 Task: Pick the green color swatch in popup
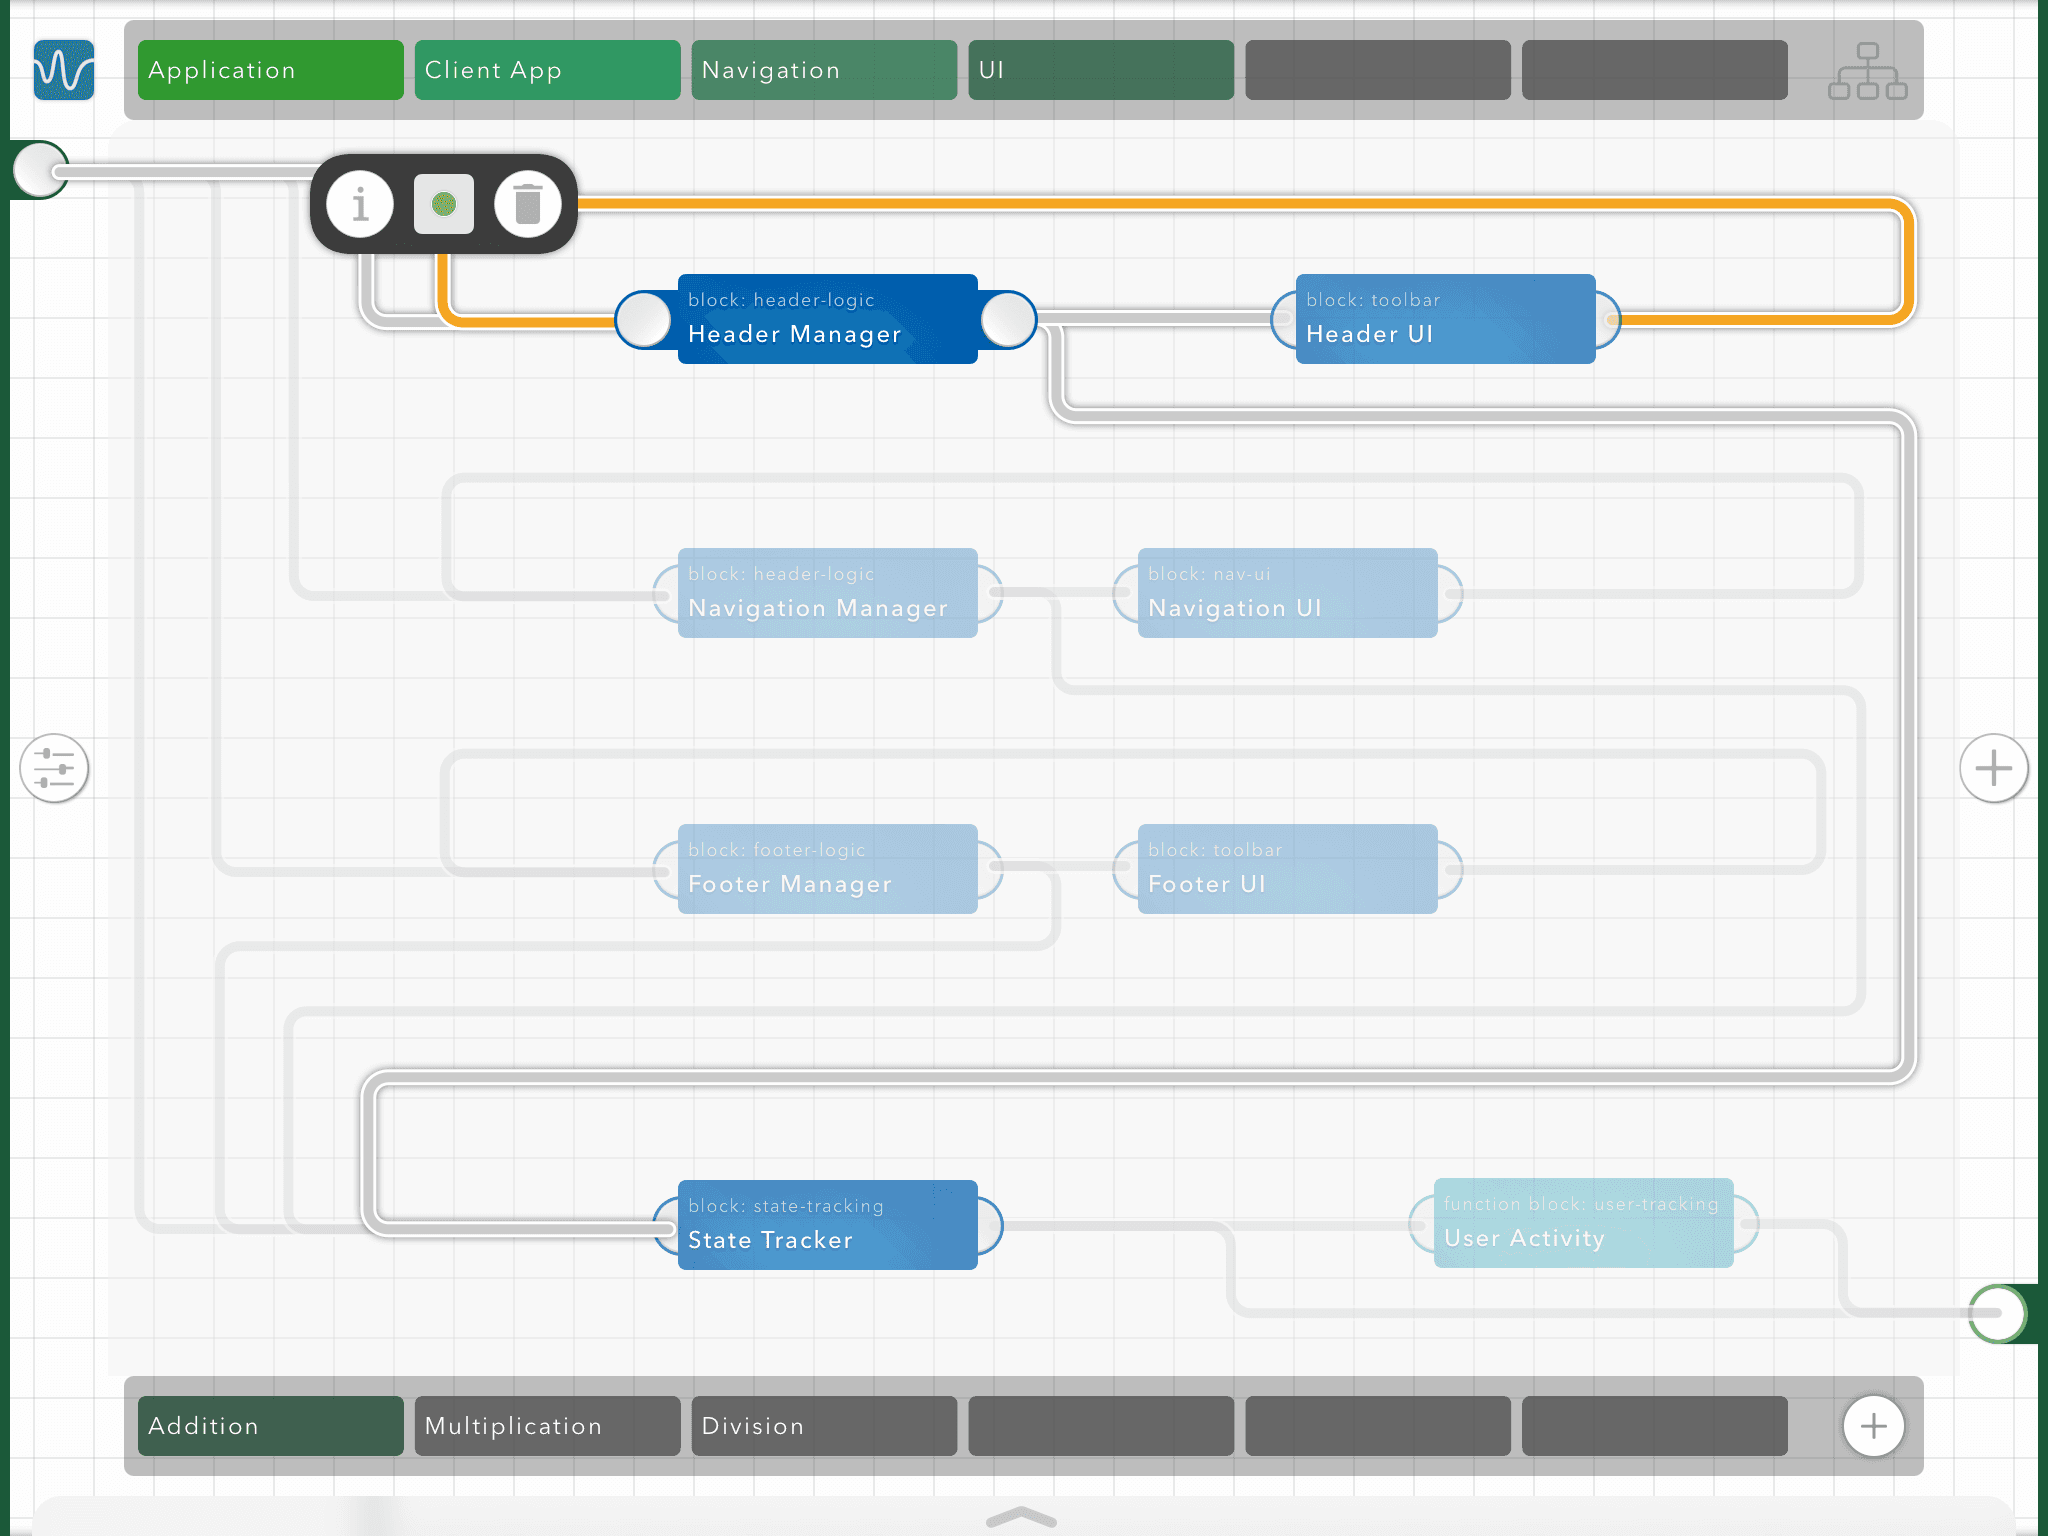pyautogui.click(x=444, y=204)
